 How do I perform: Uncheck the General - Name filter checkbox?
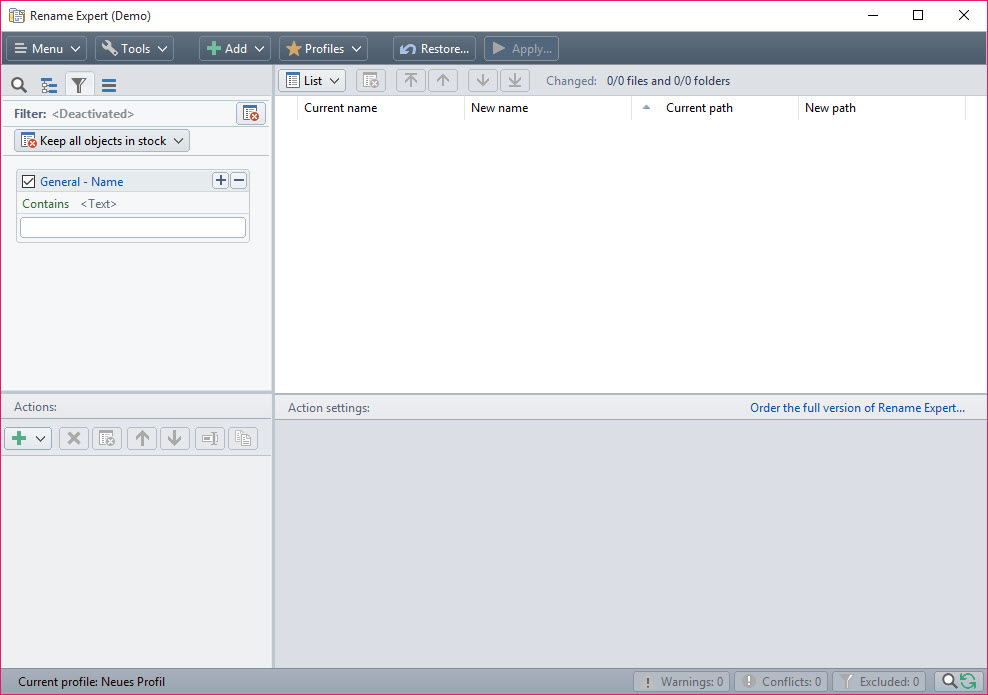pyautogui.click(x=28, y=181)
